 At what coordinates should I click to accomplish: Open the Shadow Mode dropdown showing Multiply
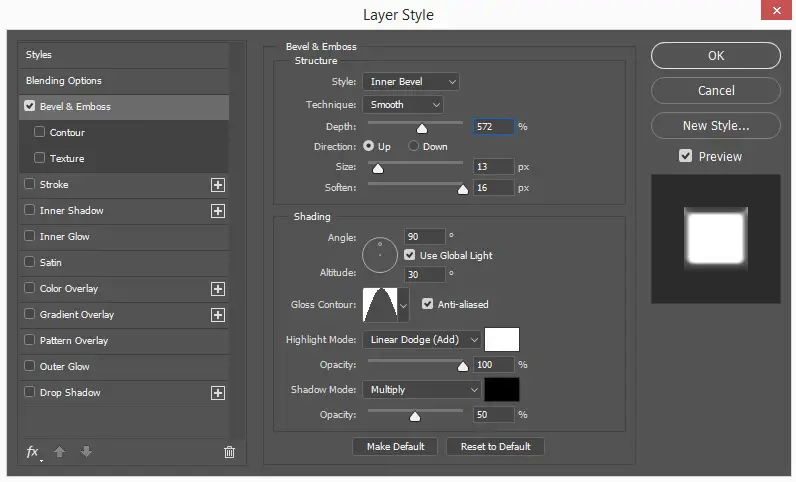pyautogui.click(x=421, y=390)
